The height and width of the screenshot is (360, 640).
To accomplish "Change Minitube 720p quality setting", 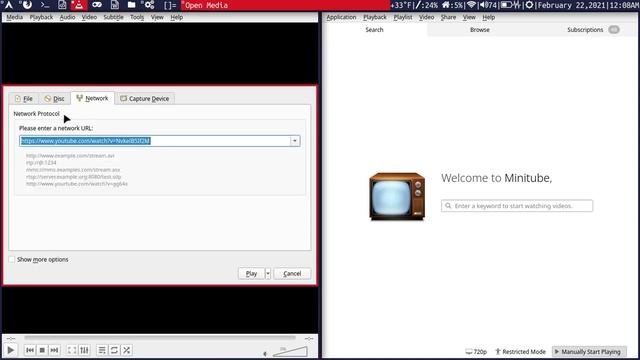I will coord(476,351).
